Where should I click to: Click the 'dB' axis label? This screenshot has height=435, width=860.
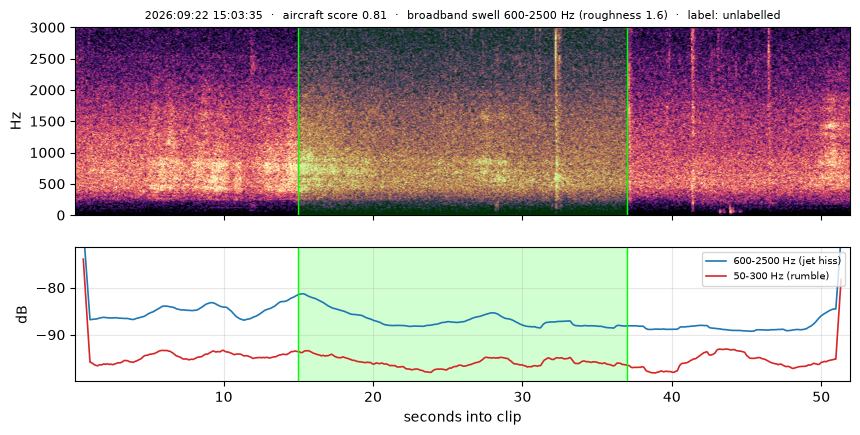tap(22, 314)
